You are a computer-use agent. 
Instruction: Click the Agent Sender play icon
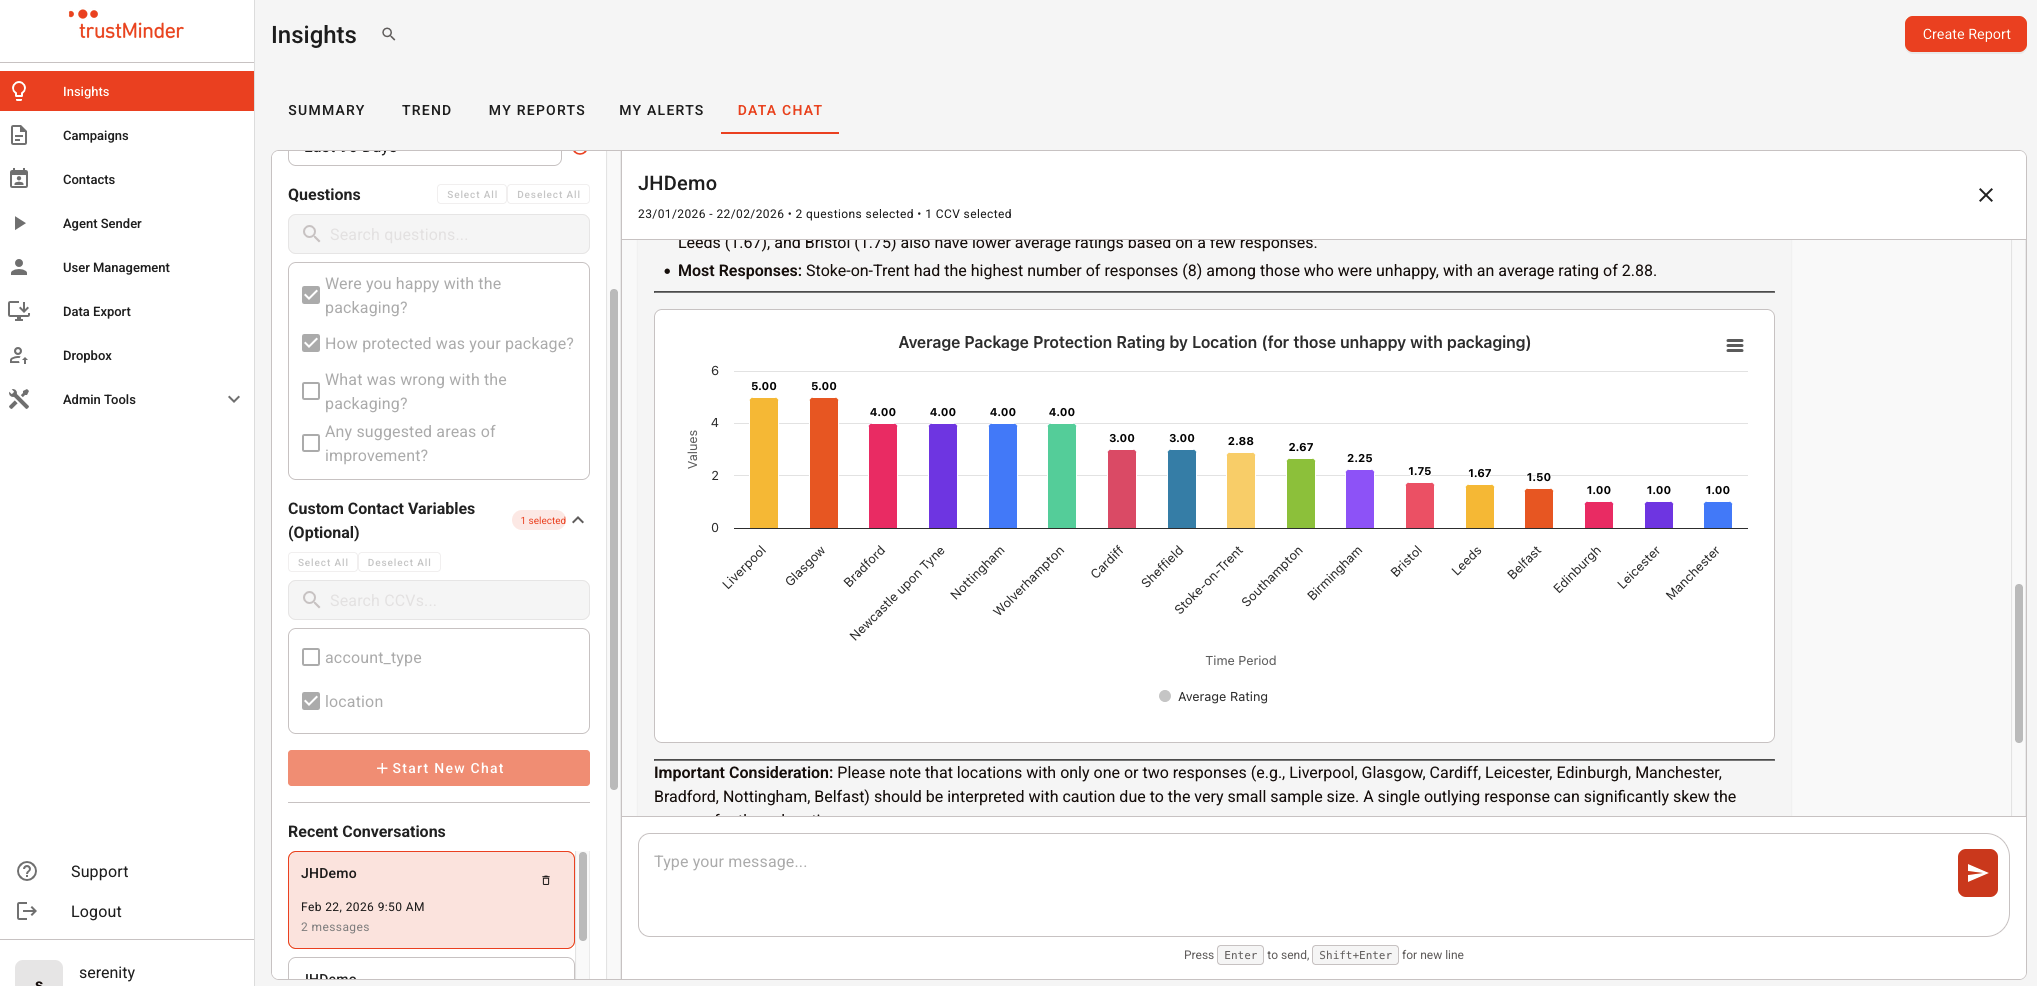pos(19,223)
